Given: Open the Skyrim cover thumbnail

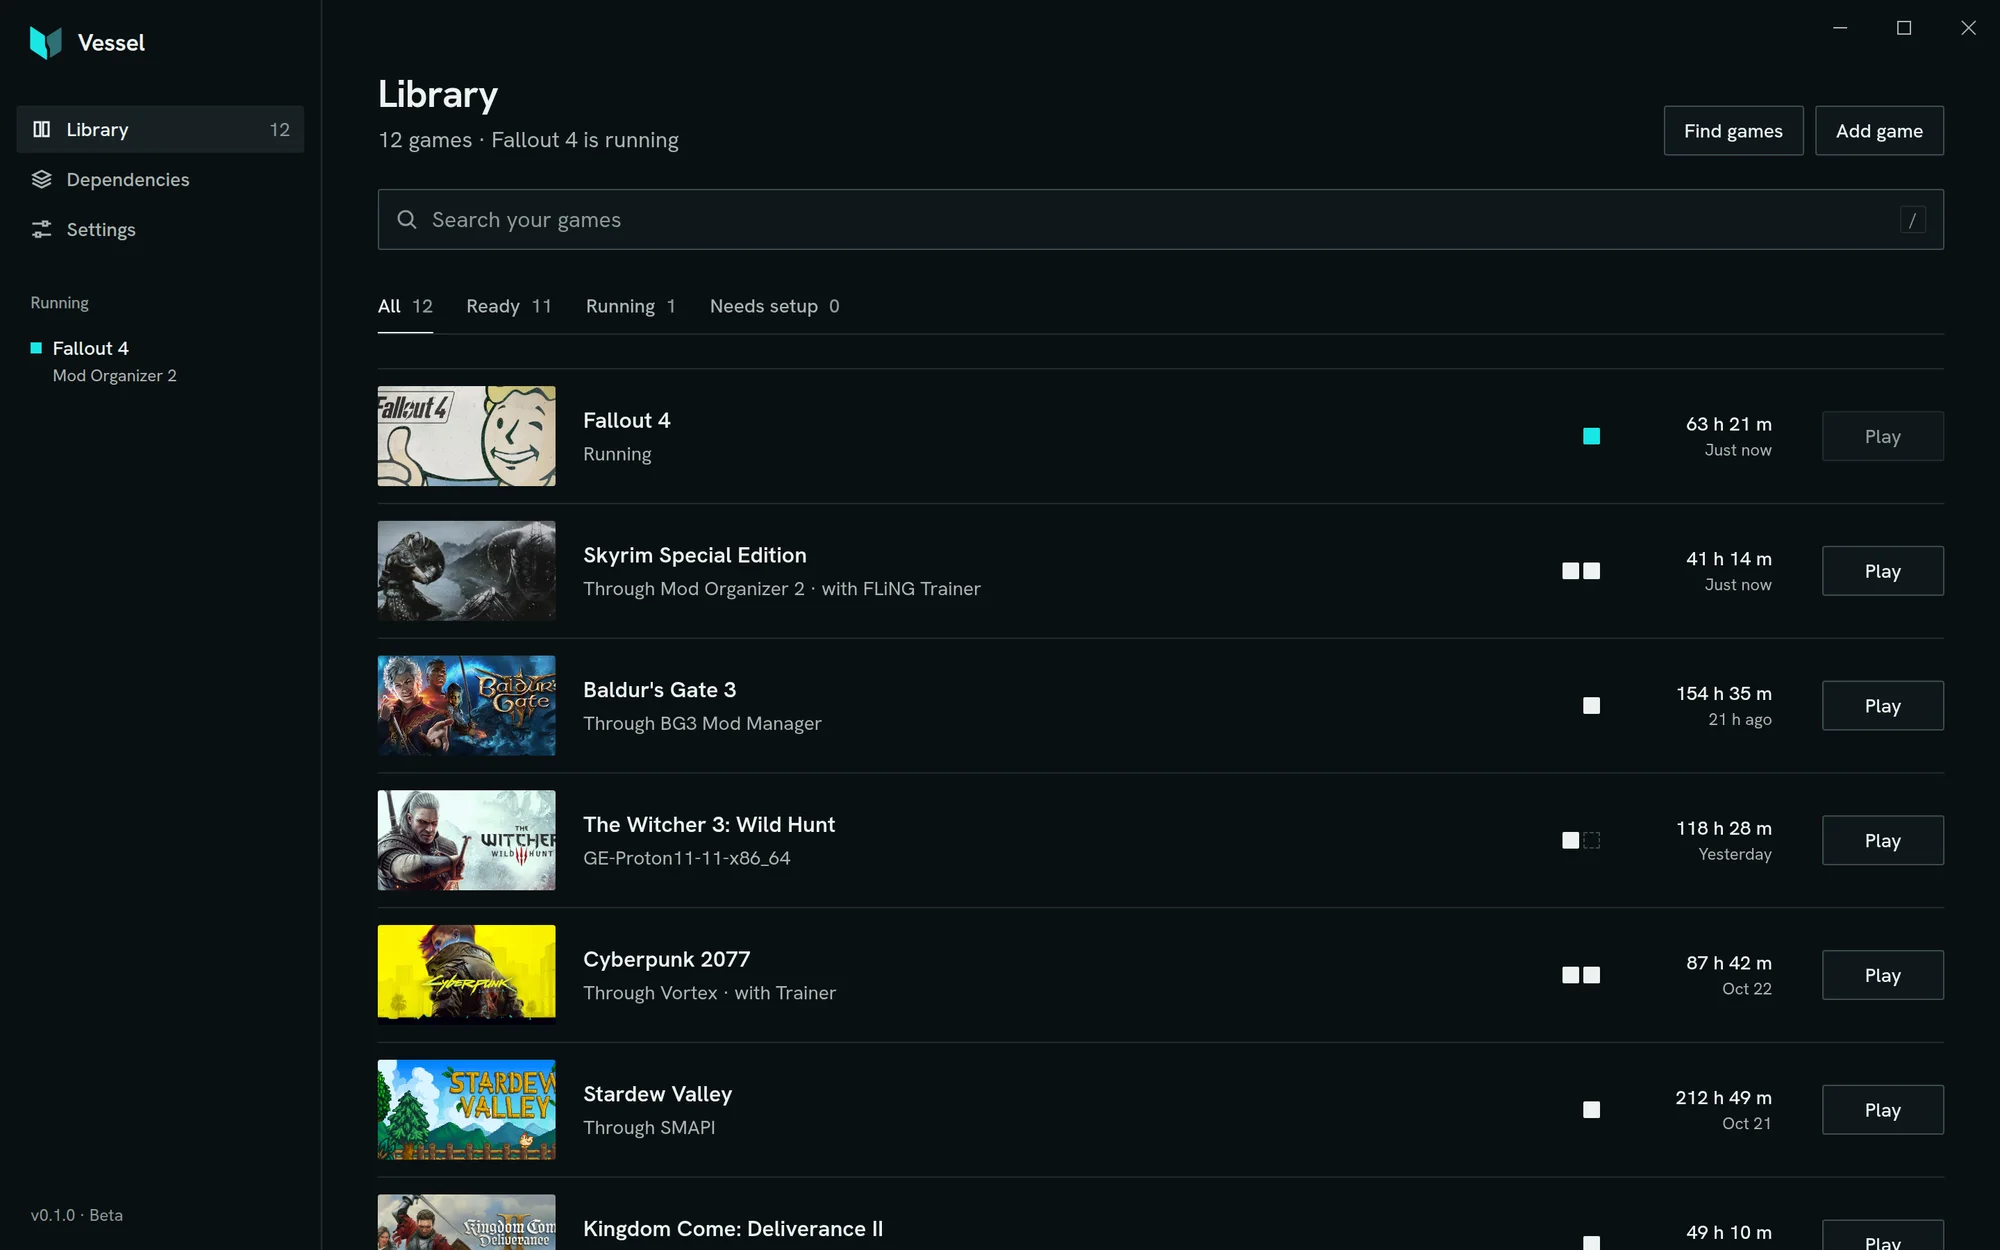Looking at the screenshot, I should click(466, 571).
